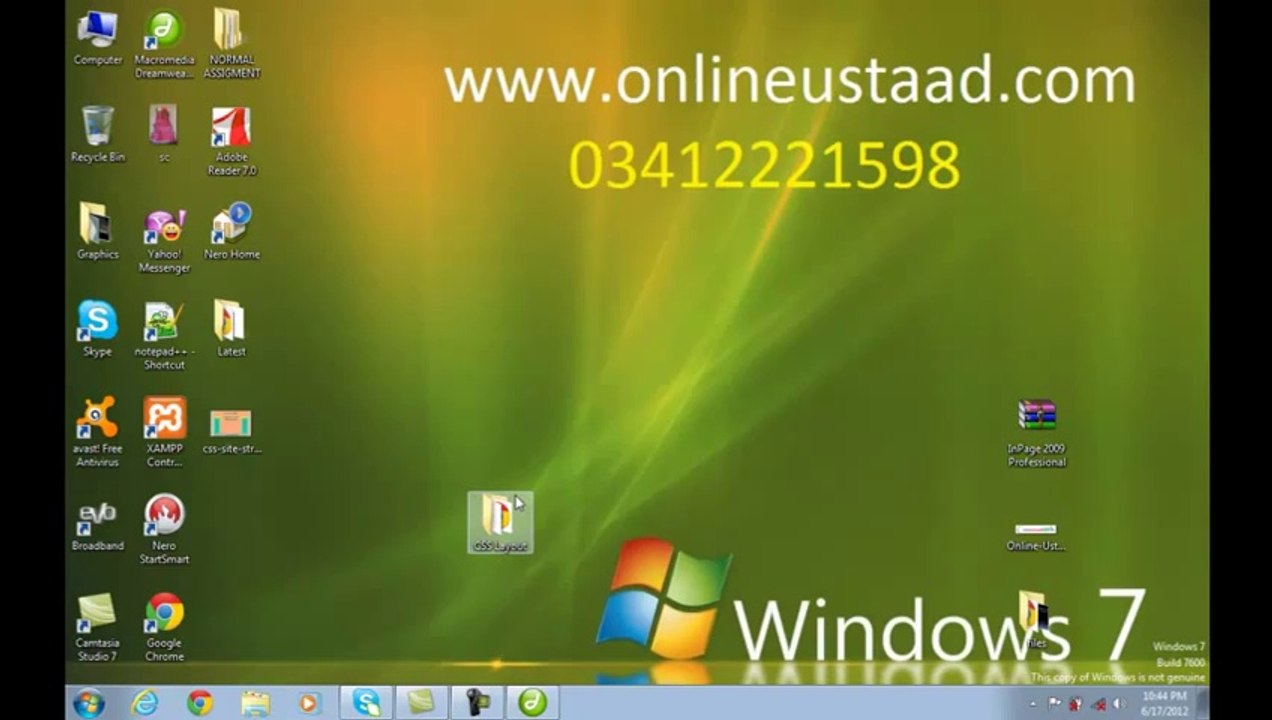The height and width of the screenshot is (720, 1272).
Task: Select the EVO Broadband shortcut
Action: pyautogui.click(x=98, y=524)
